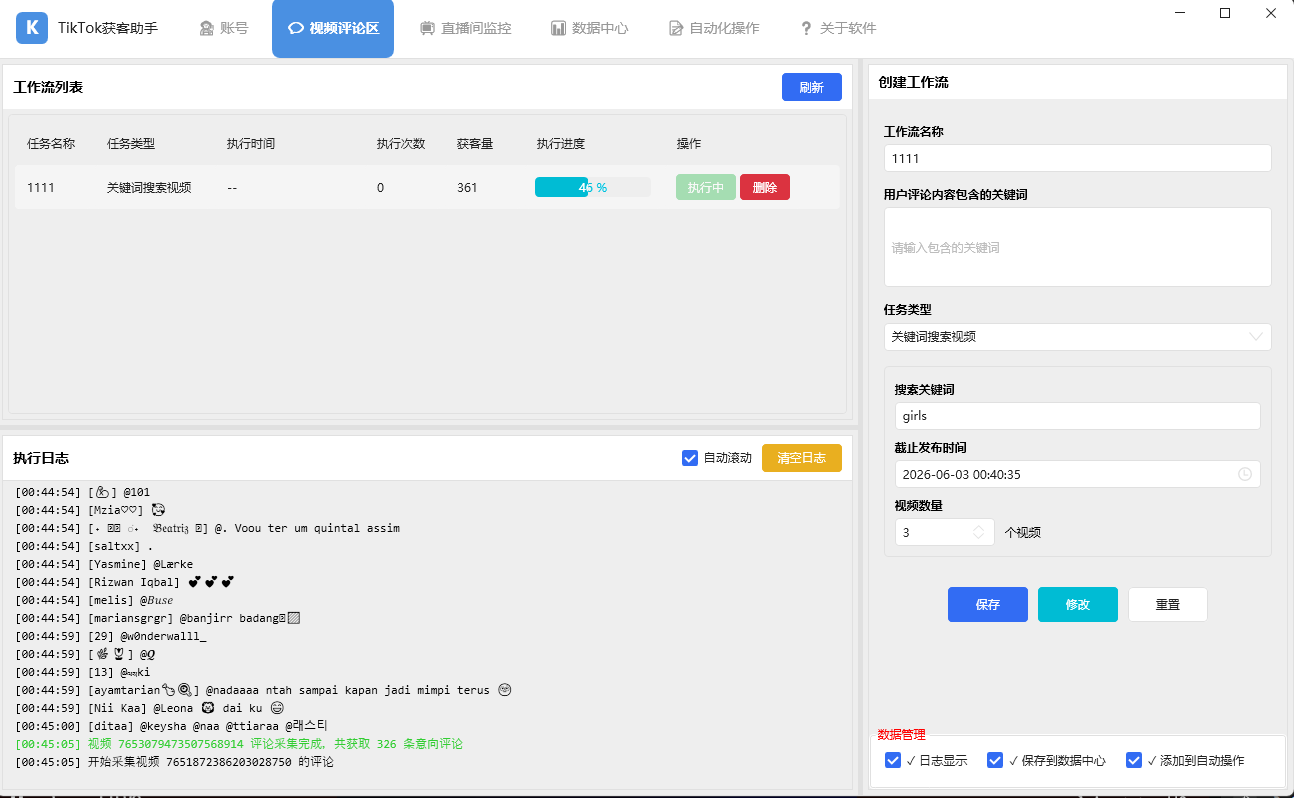Go to the 数据中心 tab

(x=589, y=28)
